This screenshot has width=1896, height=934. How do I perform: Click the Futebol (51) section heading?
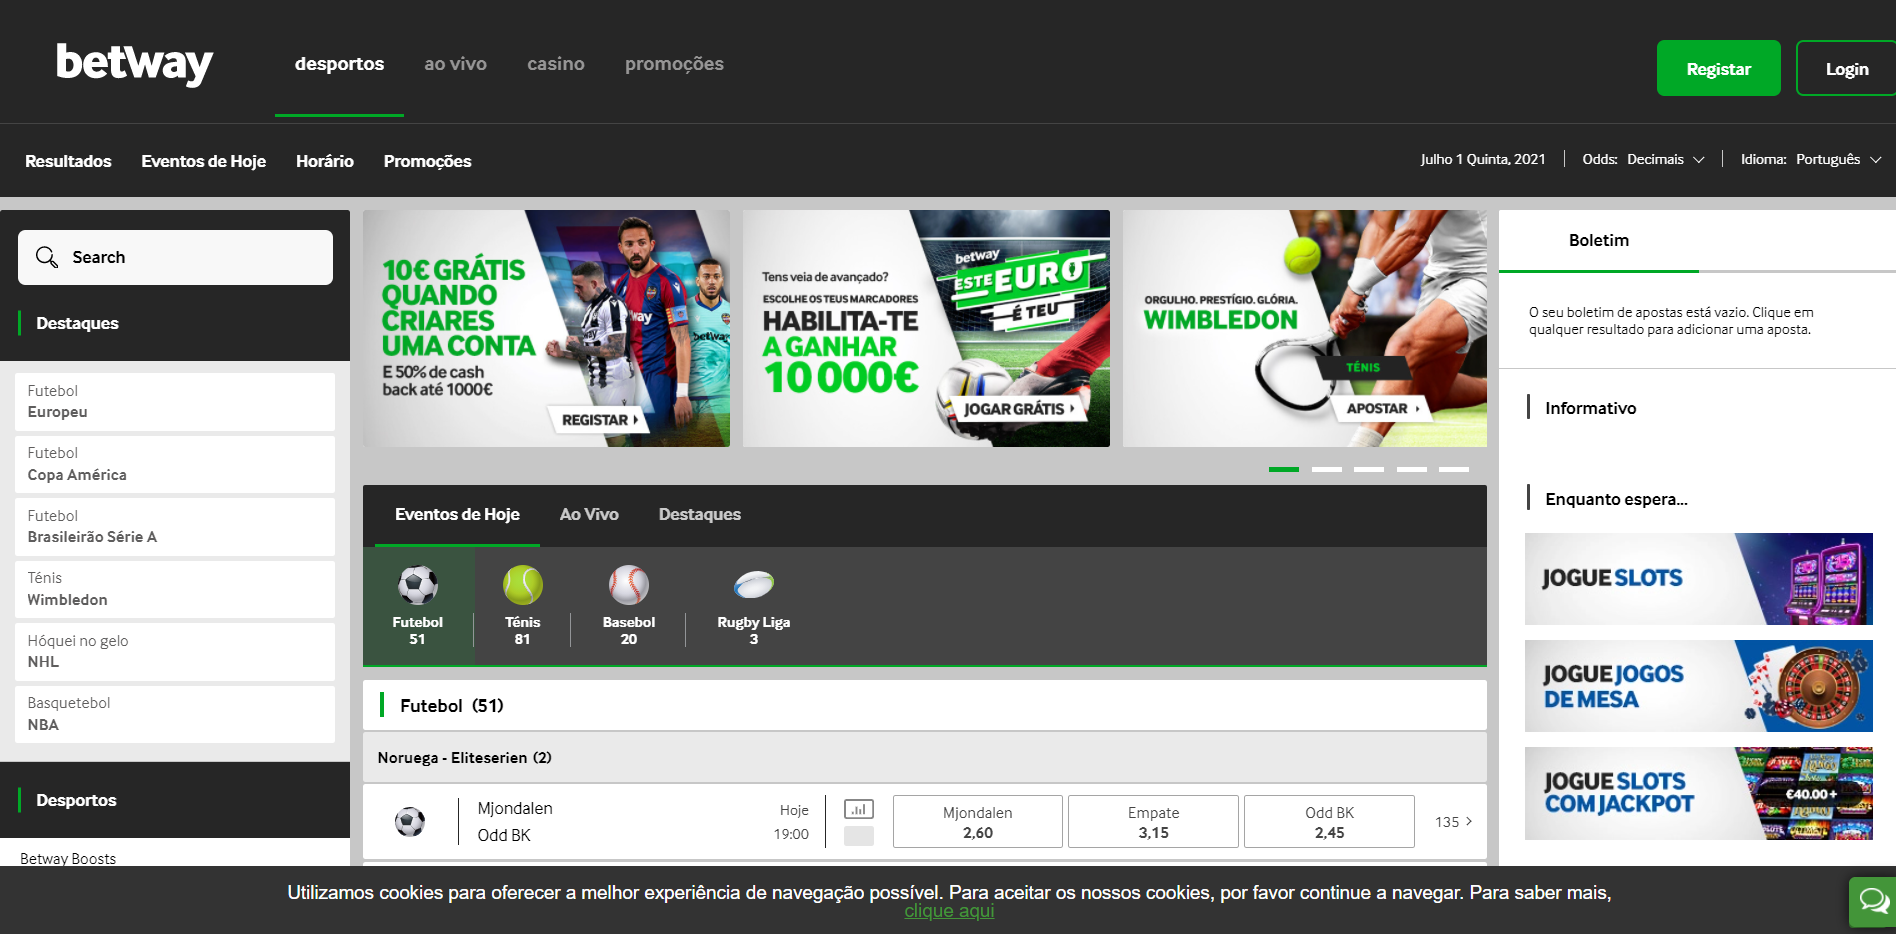click(925, 706)
